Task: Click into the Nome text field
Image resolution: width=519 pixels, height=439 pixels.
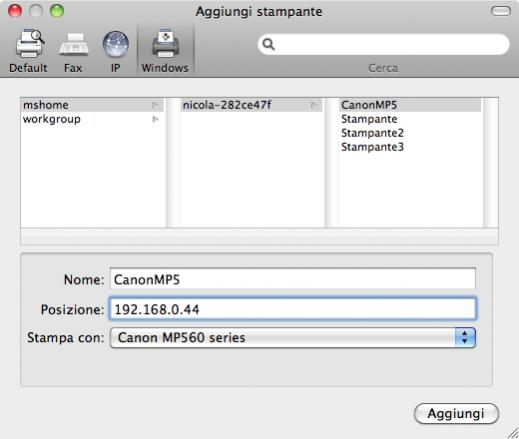Action: click(x=293, y=279)
